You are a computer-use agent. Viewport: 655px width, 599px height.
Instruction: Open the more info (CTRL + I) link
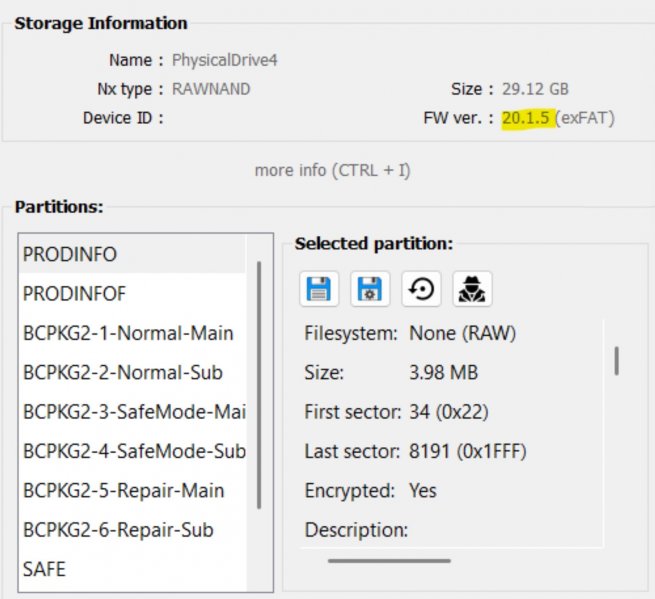(332, 170)
